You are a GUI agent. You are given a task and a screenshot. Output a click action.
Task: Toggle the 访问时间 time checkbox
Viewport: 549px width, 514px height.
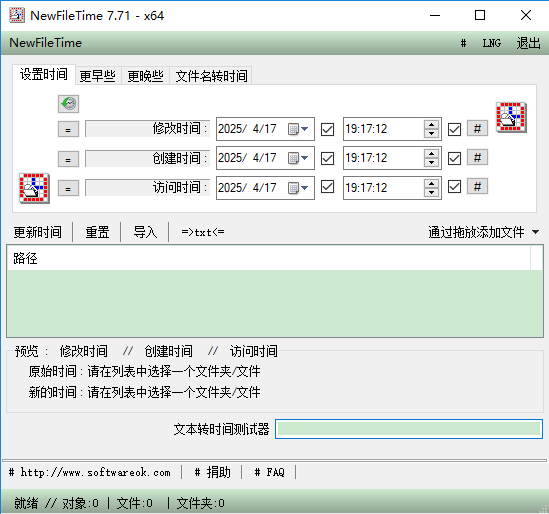(x=454, y=187)
